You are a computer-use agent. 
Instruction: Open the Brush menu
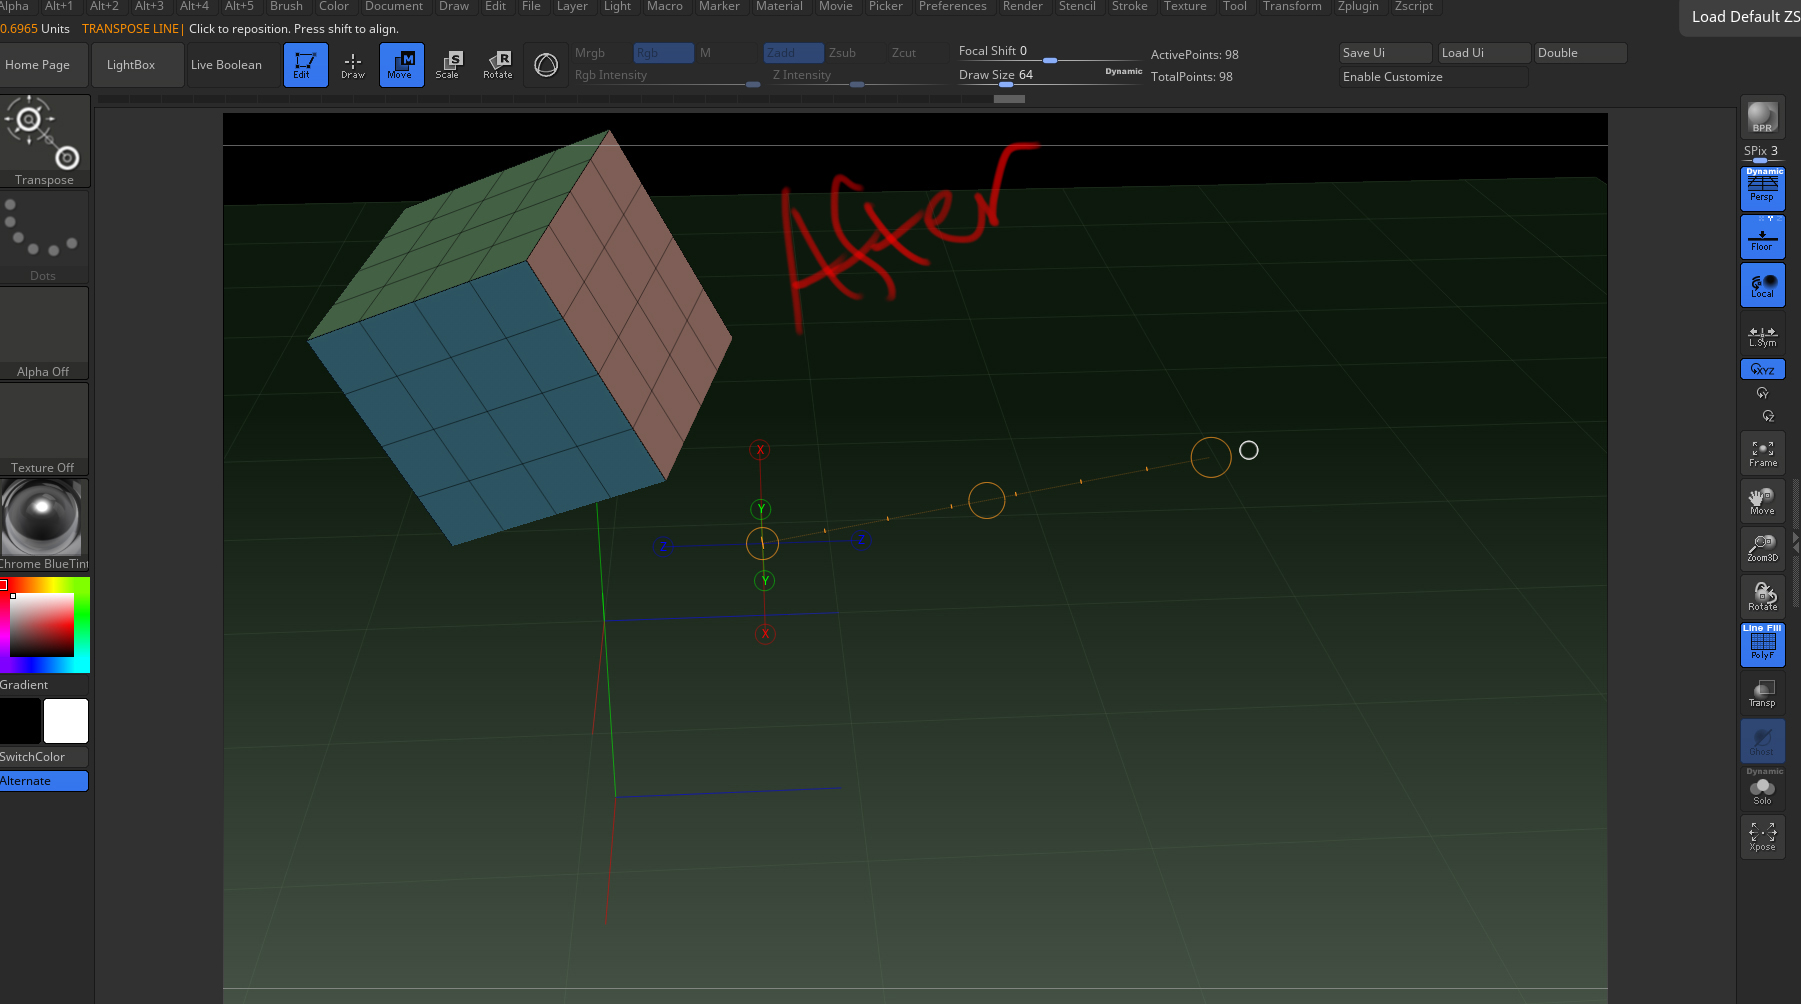pos(286,6)
